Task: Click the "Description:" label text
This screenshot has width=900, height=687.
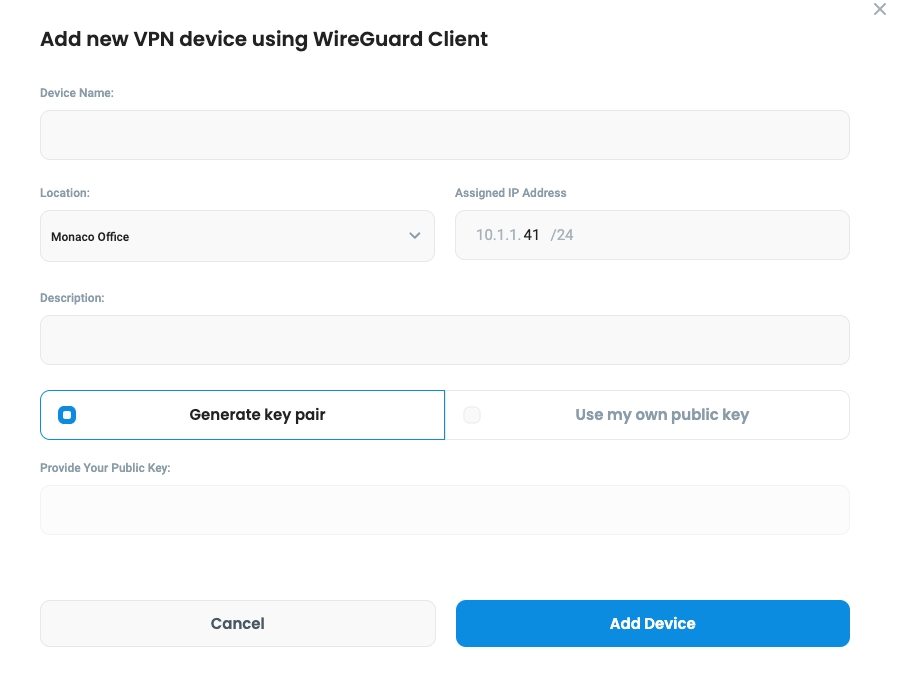Action: tap(72, 298)
